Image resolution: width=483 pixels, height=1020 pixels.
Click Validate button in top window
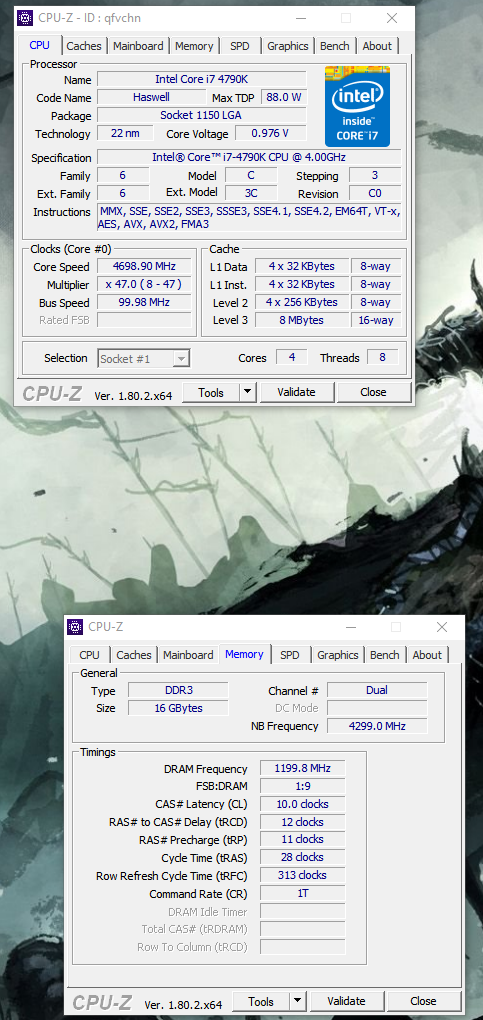coord(296,392)
